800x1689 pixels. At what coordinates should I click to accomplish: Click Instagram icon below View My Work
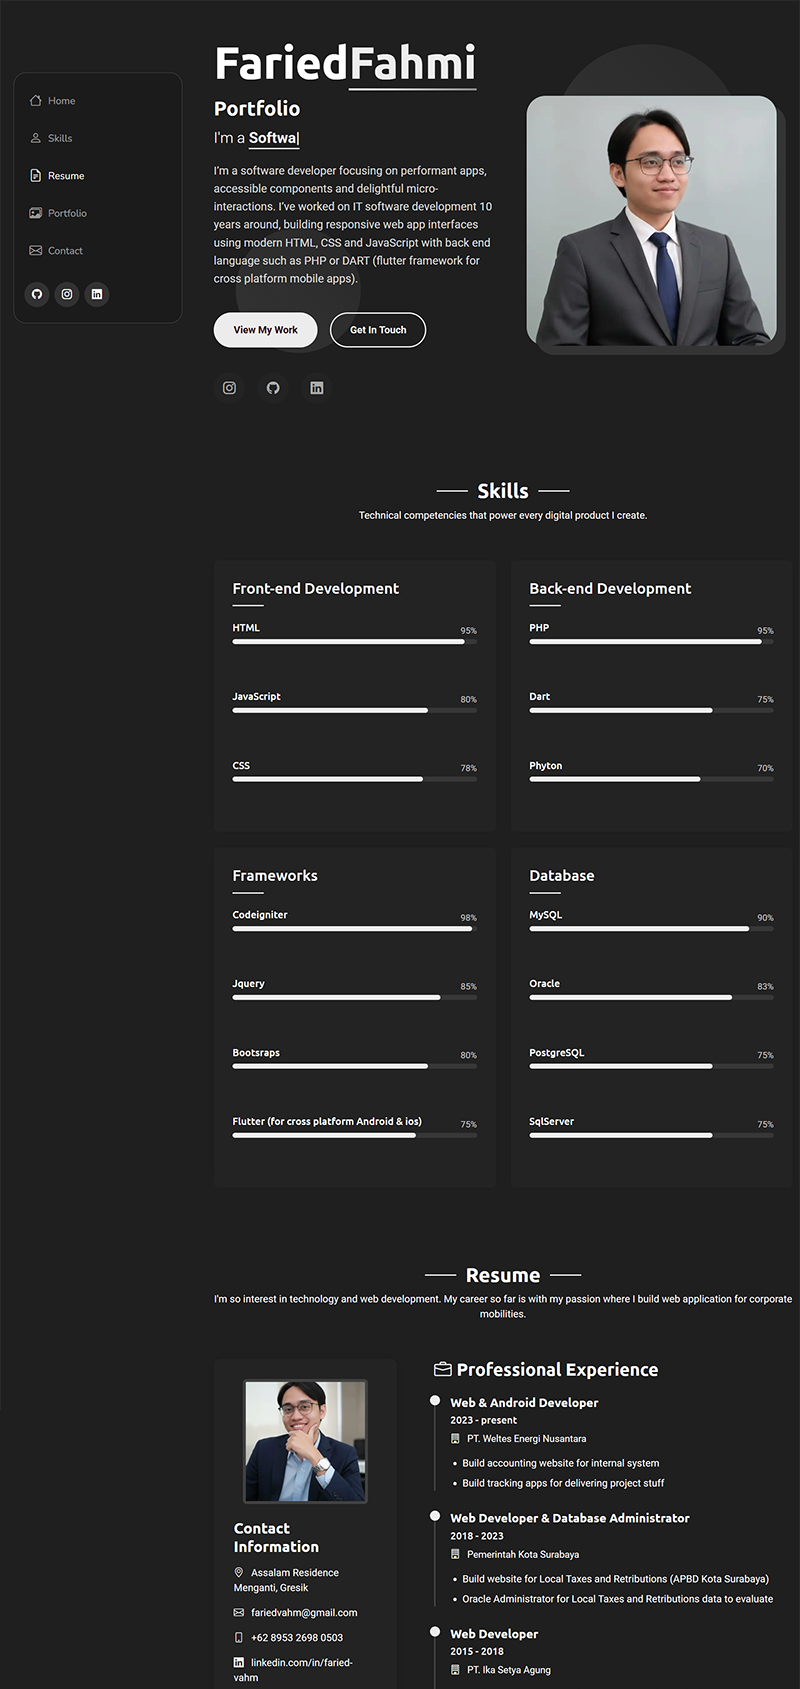(x=229, y=388)
